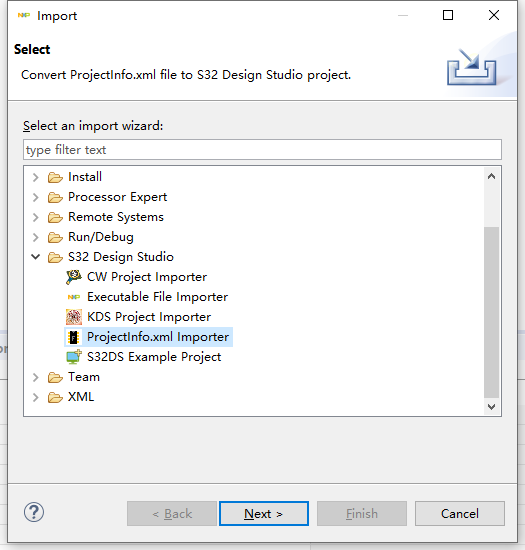Click the KDS Project Importer icon
The width and height of the screenshot is (525, 550).
coord(74,317)
